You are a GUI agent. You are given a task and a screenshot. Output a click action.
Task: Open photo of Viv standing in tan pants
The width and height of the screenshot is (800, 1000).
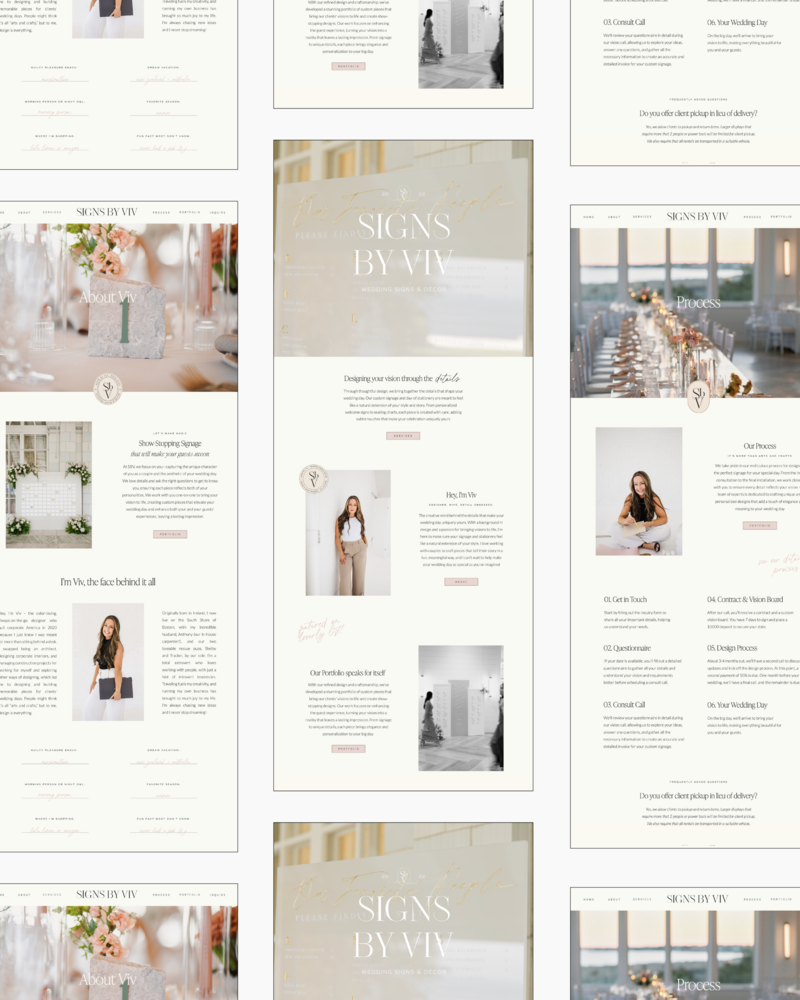click(x=348, y=533)
